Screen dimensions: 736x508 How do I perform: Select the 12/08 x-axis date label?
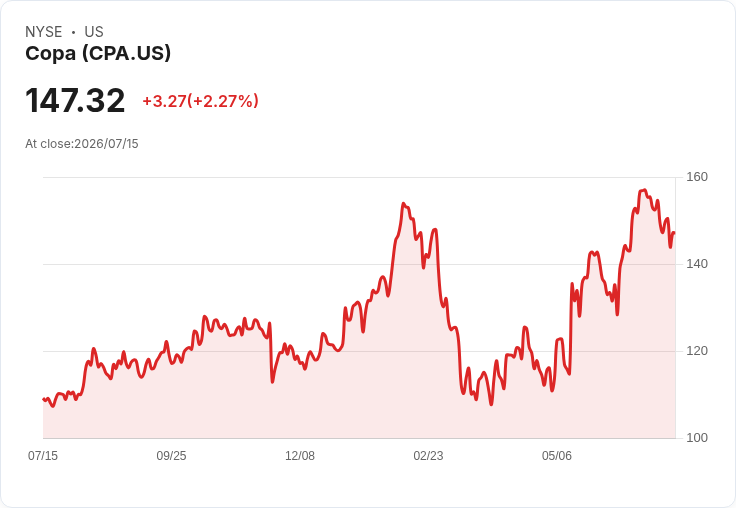300,455
